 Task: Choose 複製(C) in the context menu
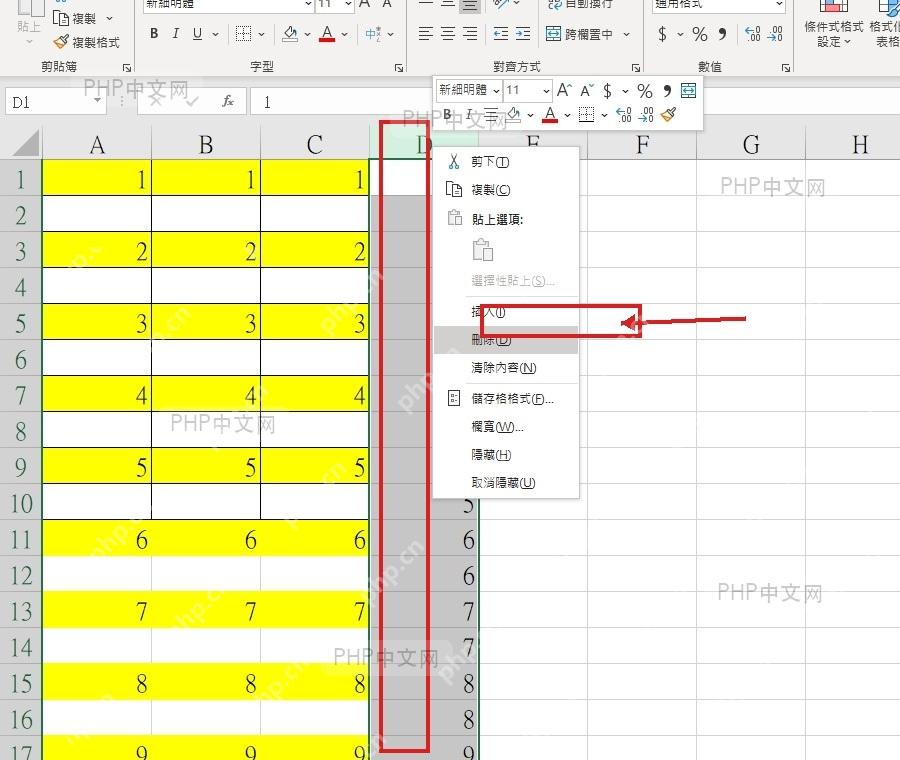(x=506, y=190)
